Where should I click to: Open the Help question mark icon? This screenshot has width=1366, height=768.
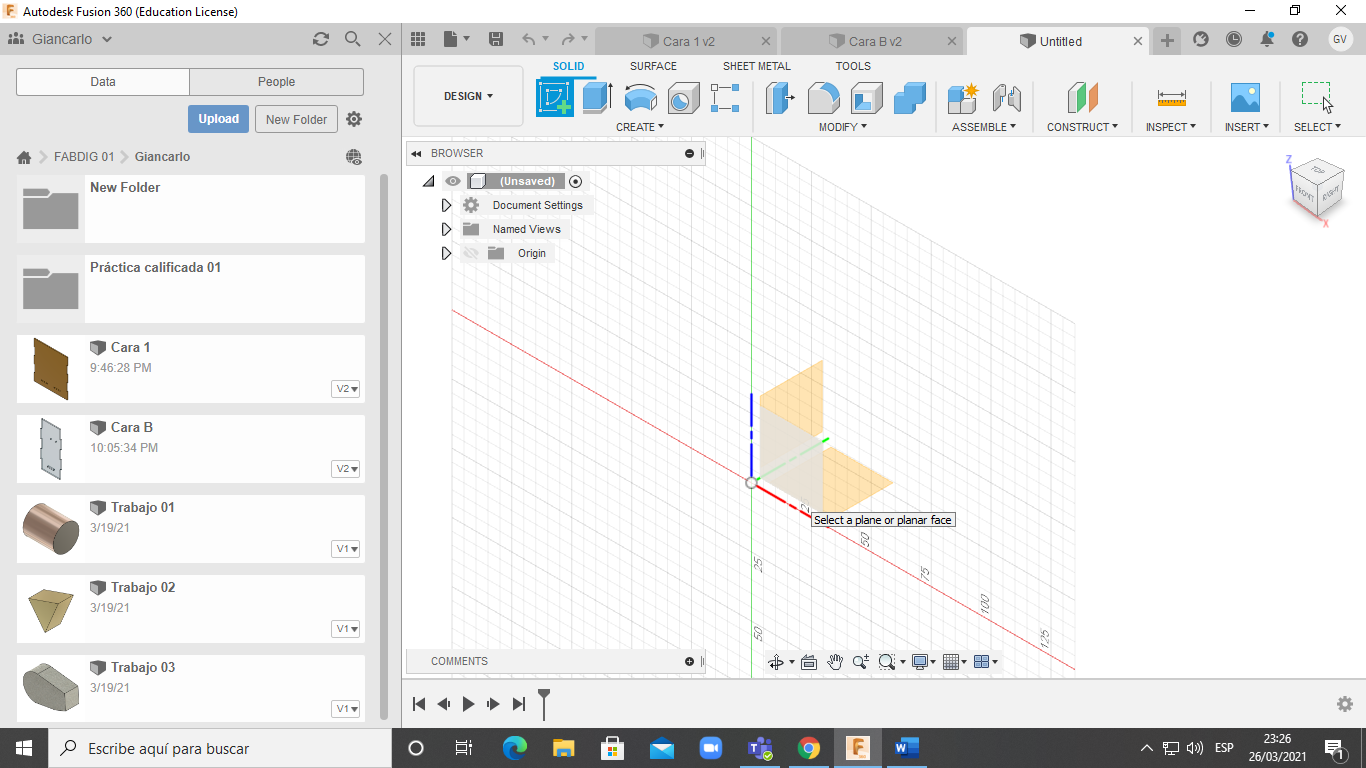coord(1300,40)
